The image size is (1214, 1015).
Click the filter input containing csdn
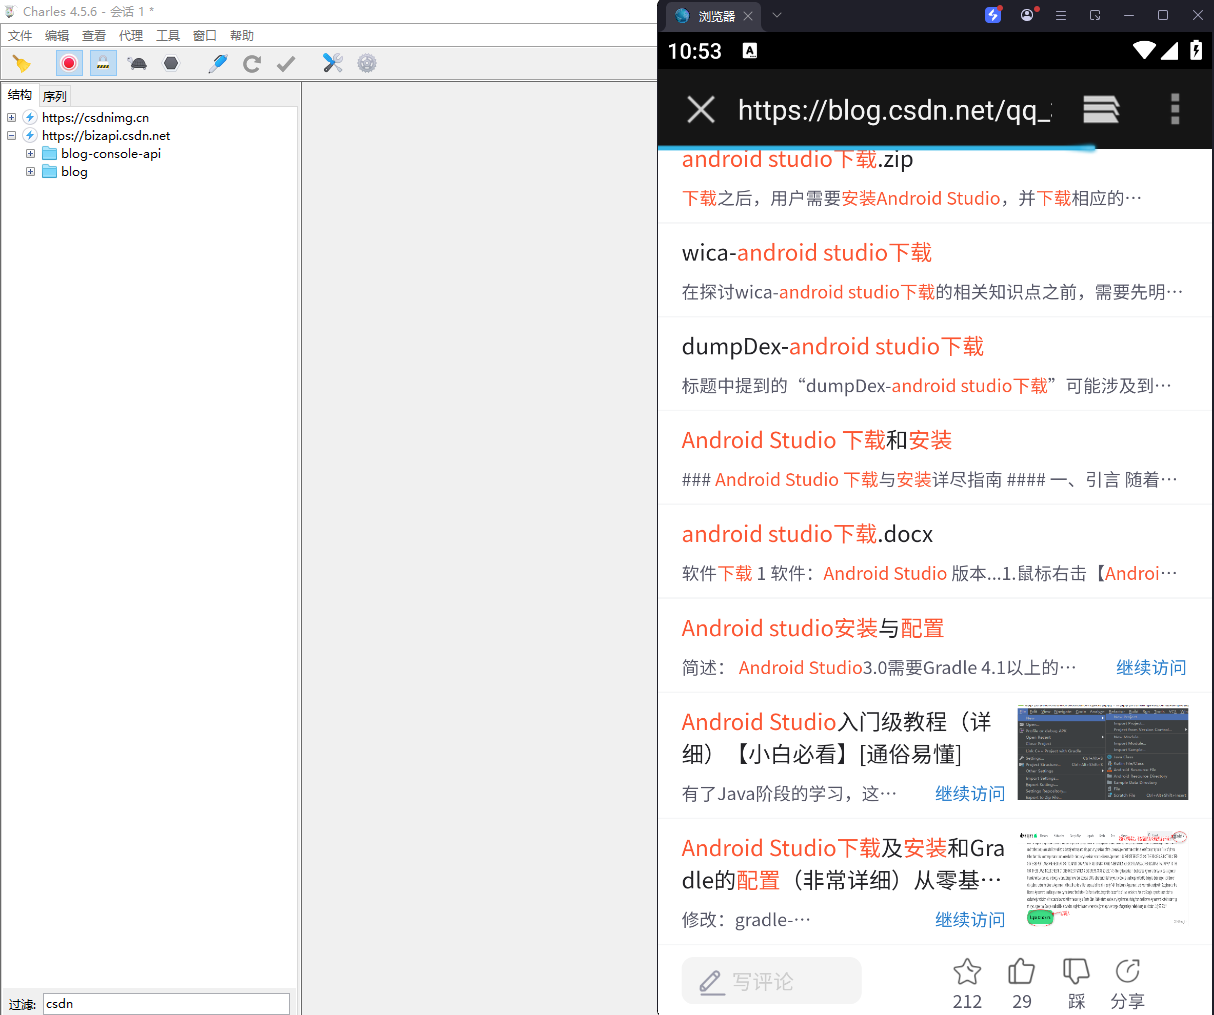166,1003
